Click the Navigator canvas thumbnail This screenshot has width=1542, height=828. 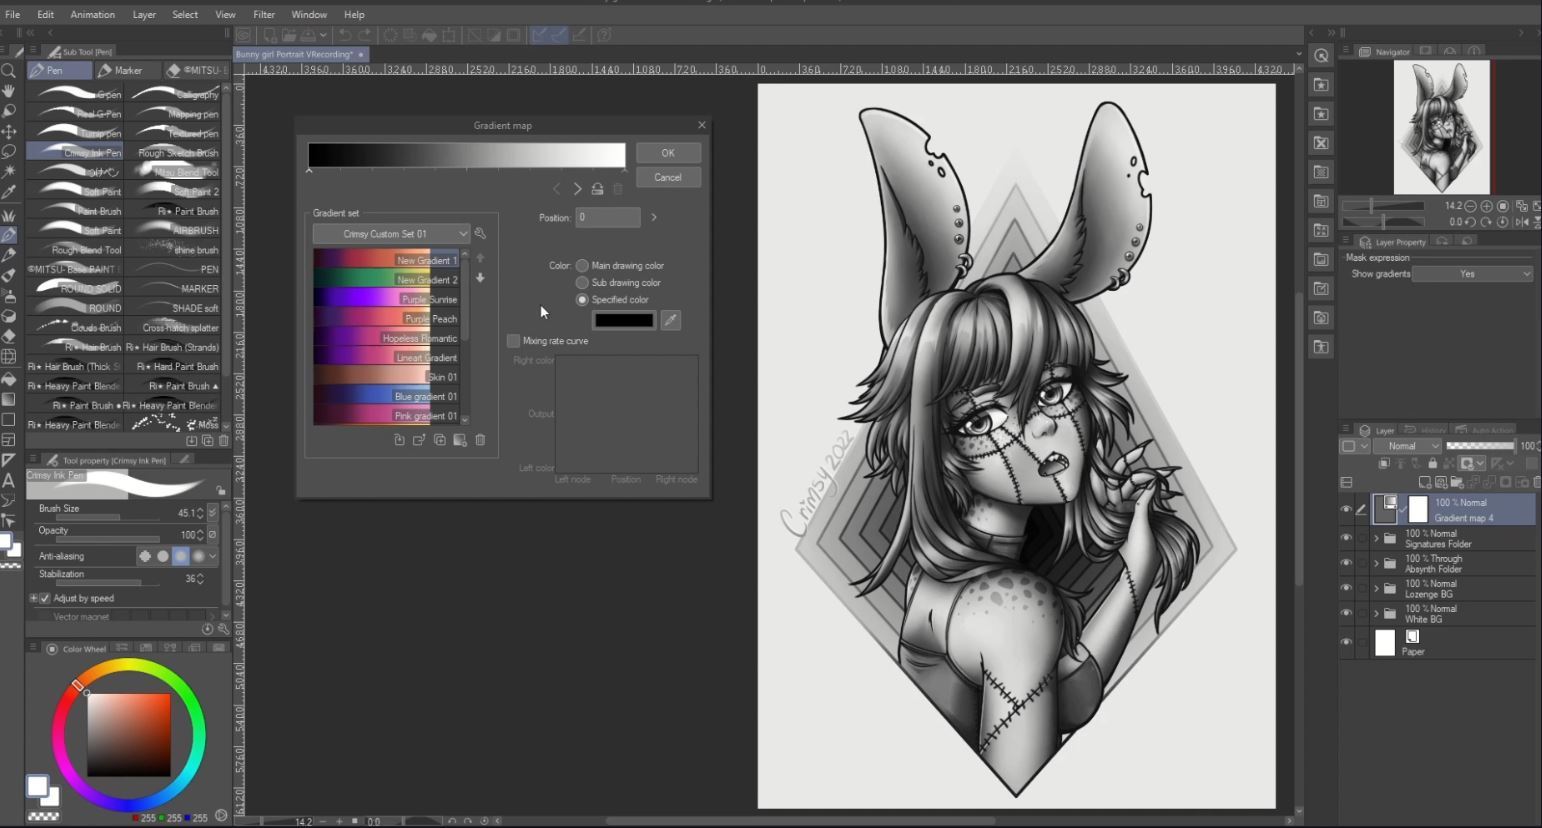(x=1440, y=127)
